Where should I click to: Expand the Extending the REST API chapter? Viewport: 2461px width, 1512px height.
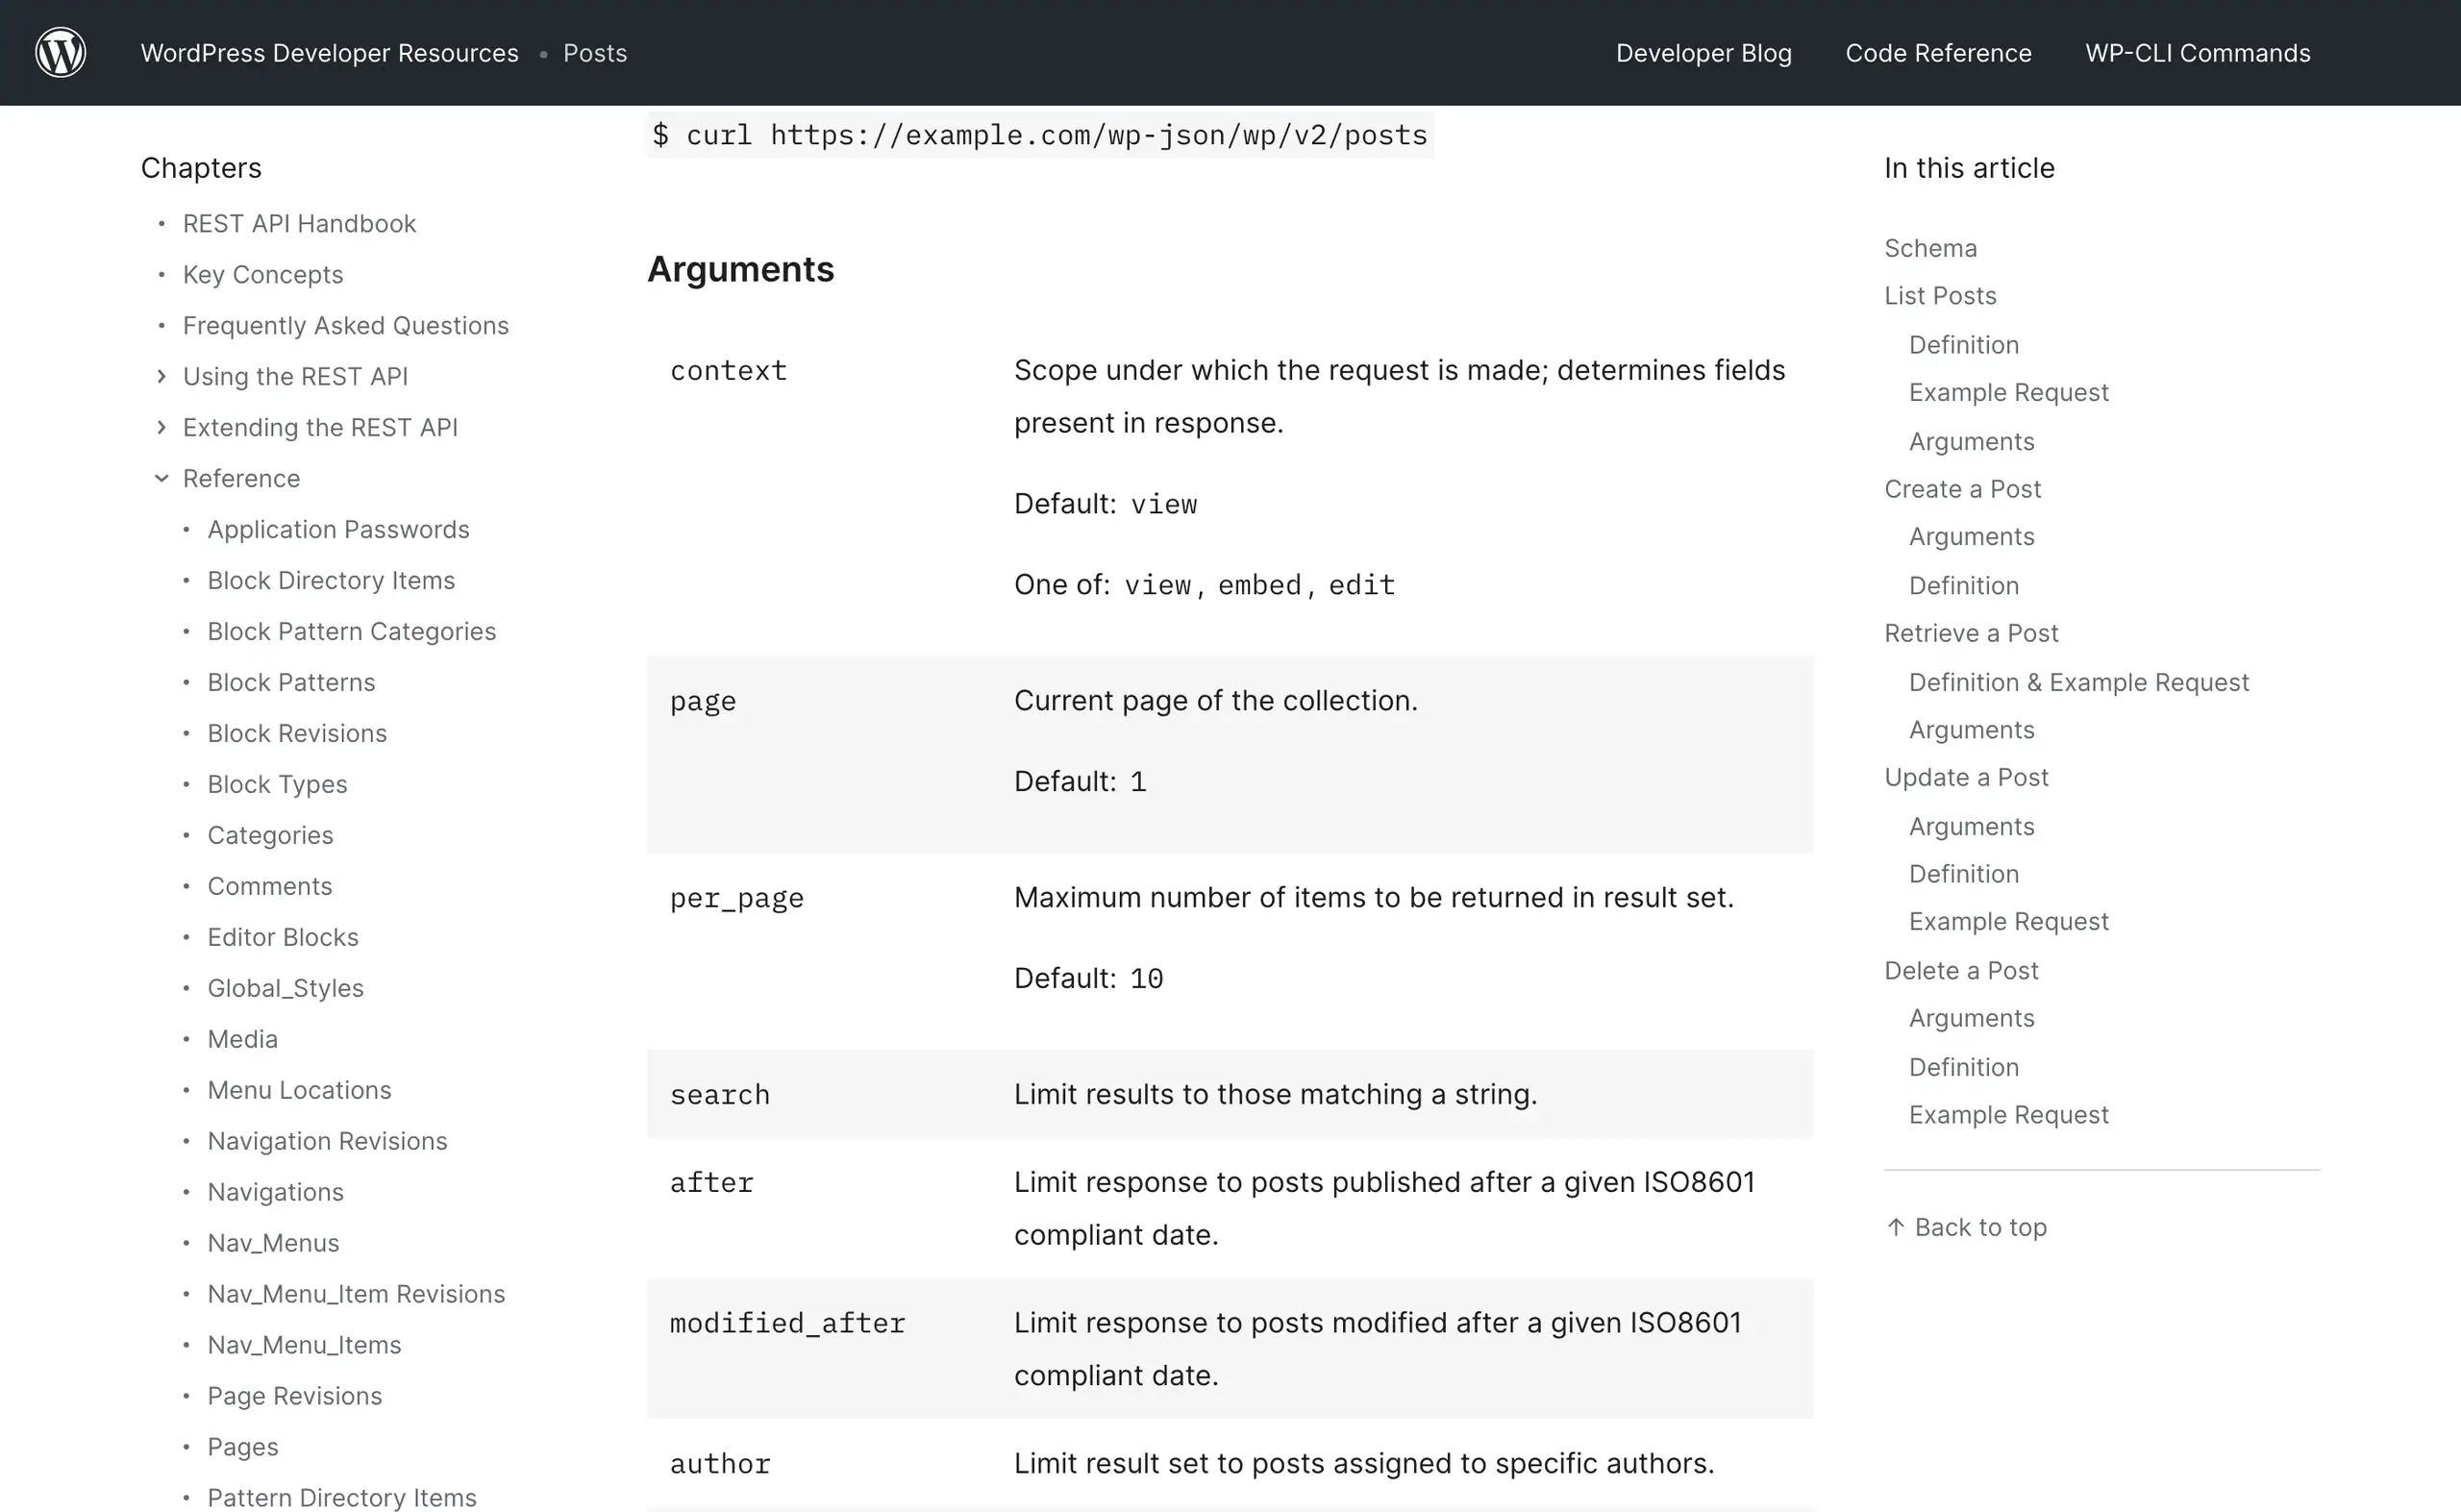tap(162, 427)
